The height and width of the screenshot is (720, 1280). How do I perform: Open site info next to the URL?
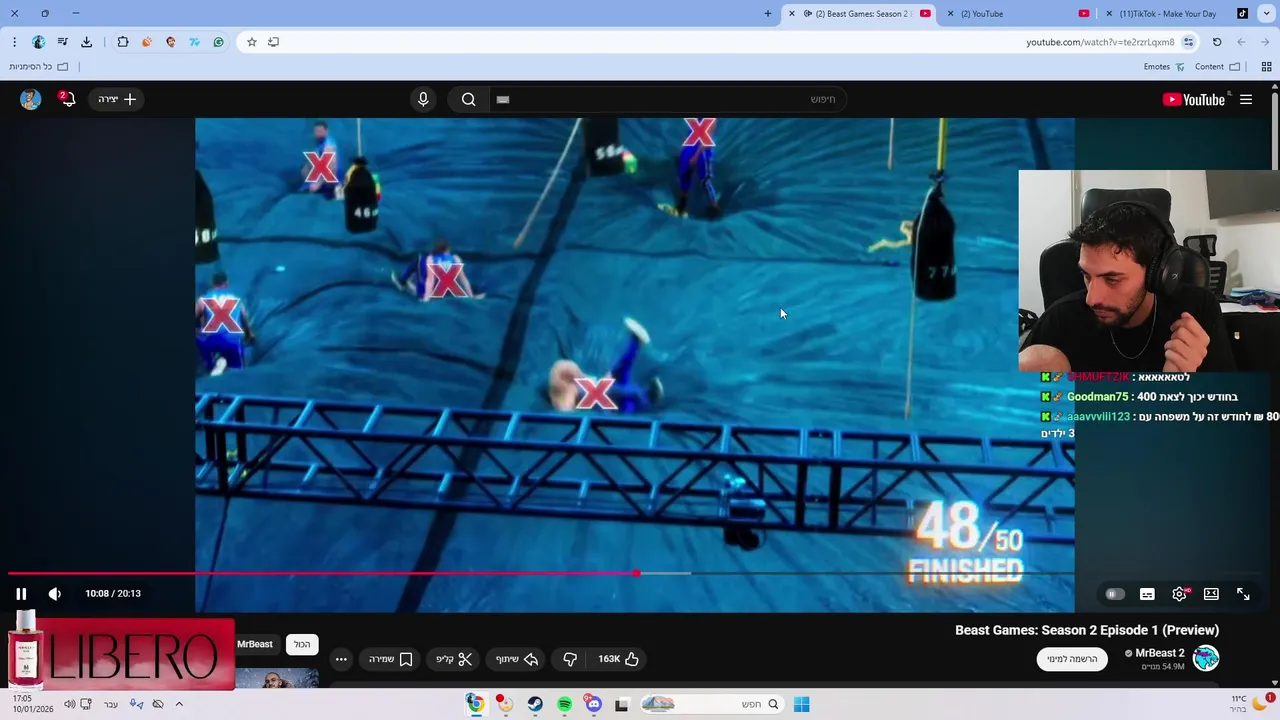click(x=1188, y=42)
